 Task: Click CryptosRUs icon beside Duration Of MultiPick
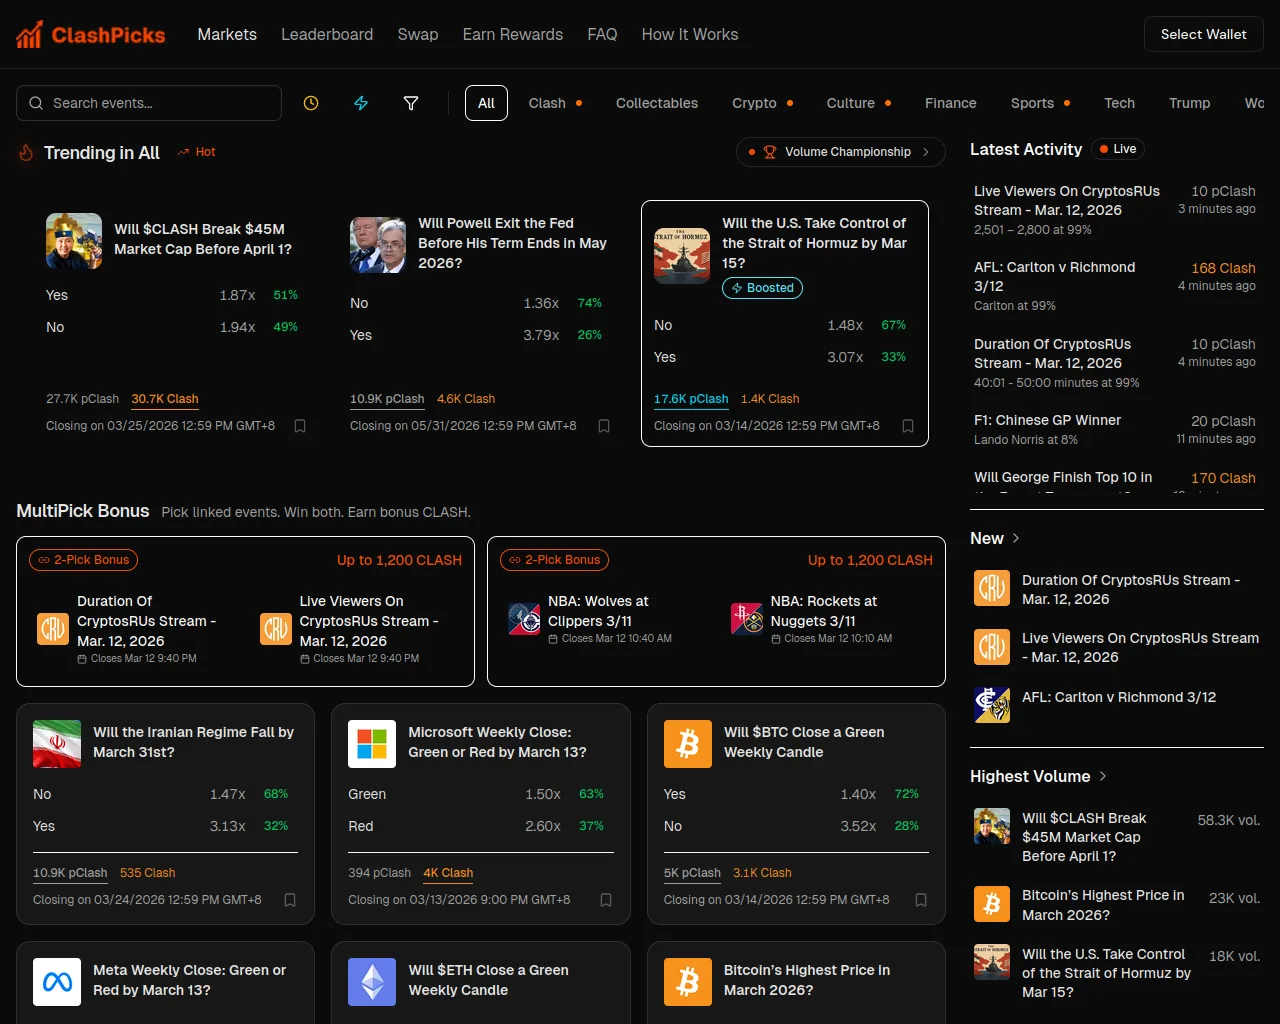coord(52,629)
